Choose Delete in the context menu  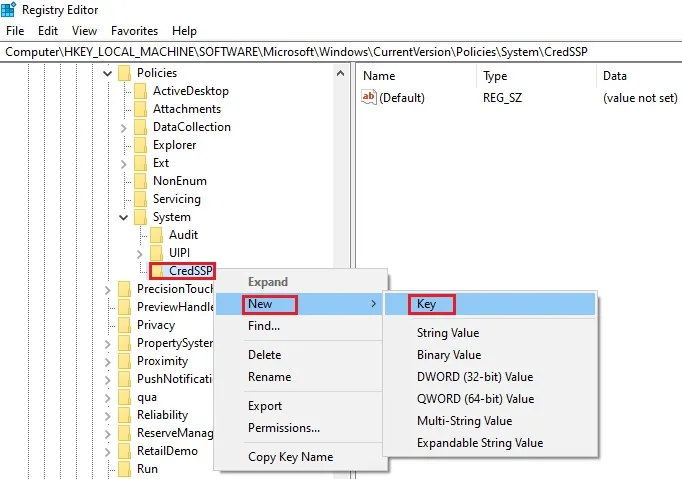[x=301, y=355]
